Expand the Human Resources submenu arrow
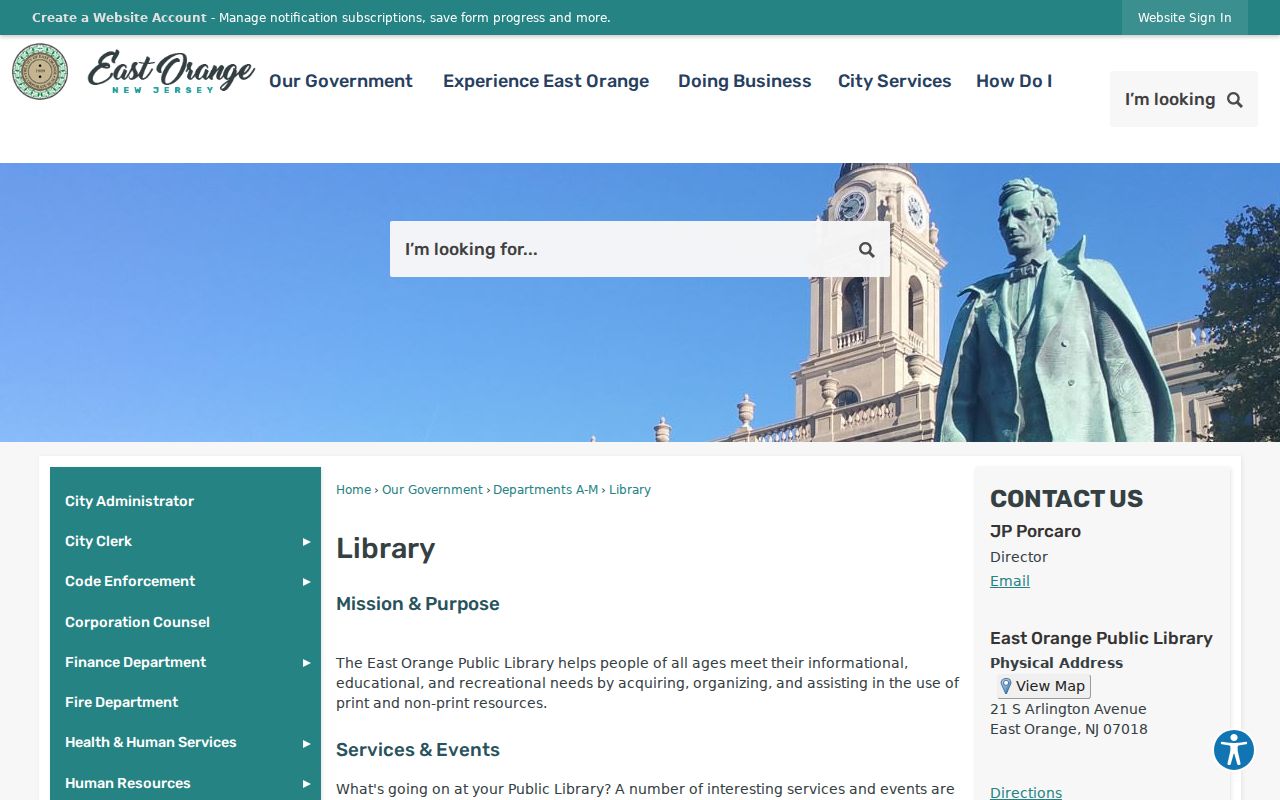The image size is (1280, 800). (306, 783)
